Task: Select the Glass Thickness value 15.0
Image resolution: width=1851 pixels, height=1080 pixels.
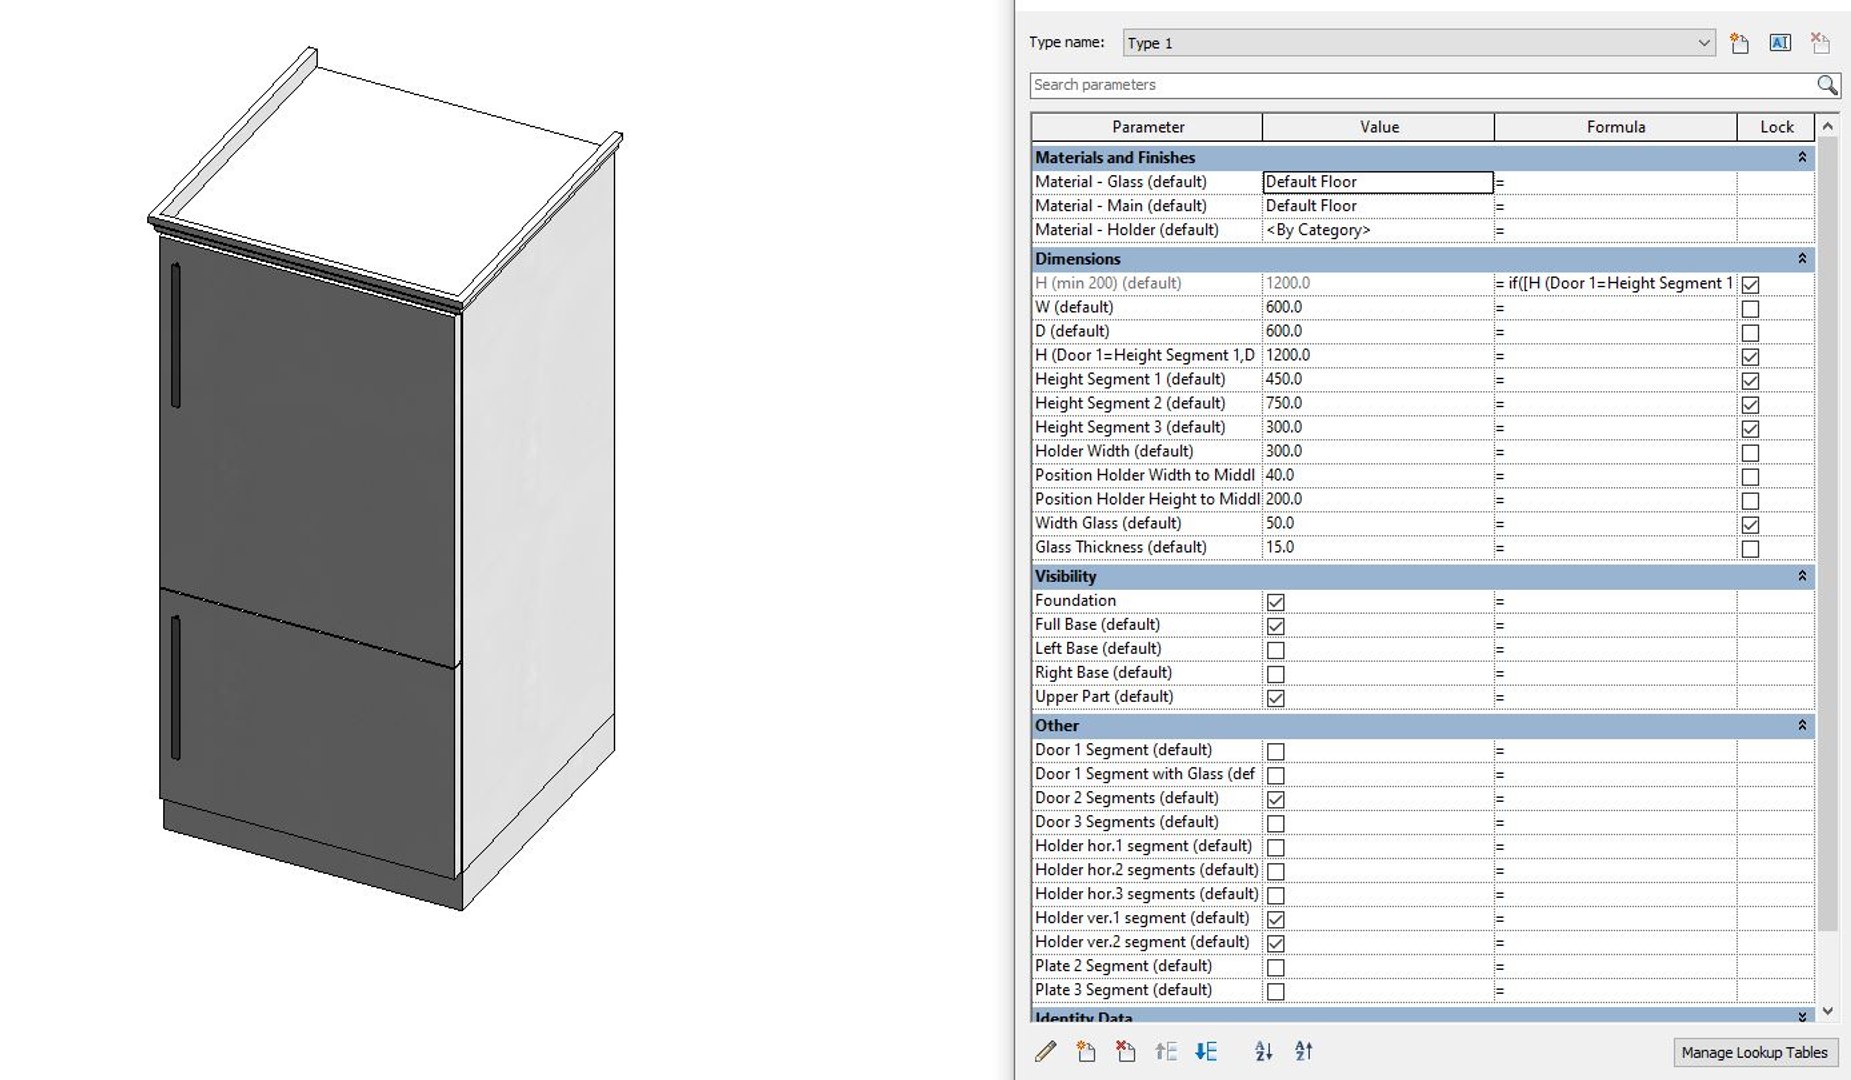Action: (1378, 547)
